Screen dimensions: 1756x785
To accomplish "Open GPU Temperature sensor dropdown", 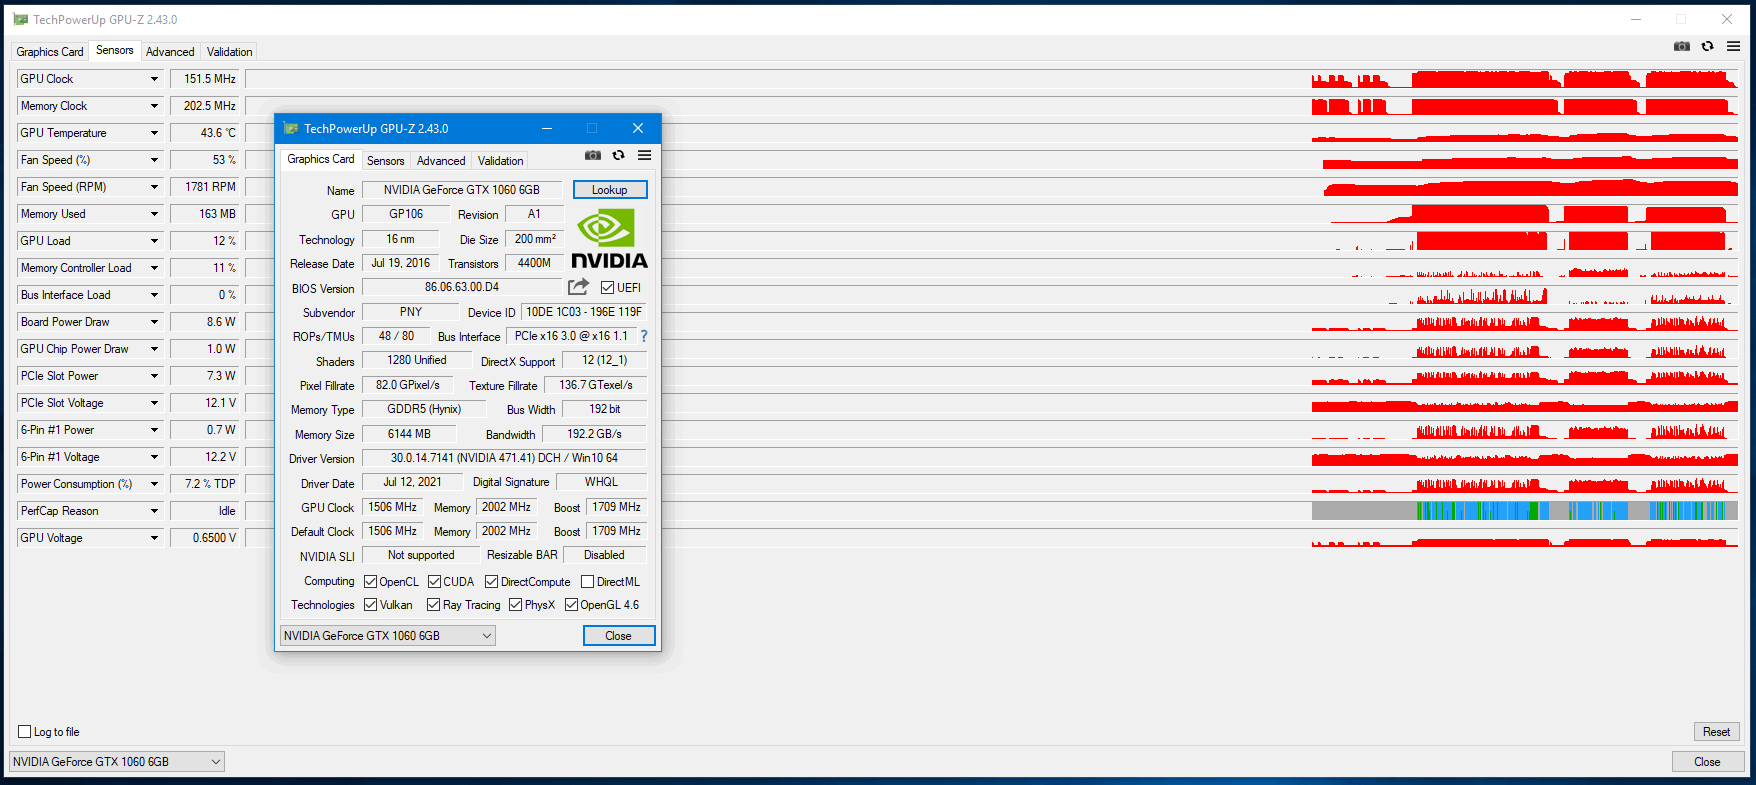I will pos(154,133).
